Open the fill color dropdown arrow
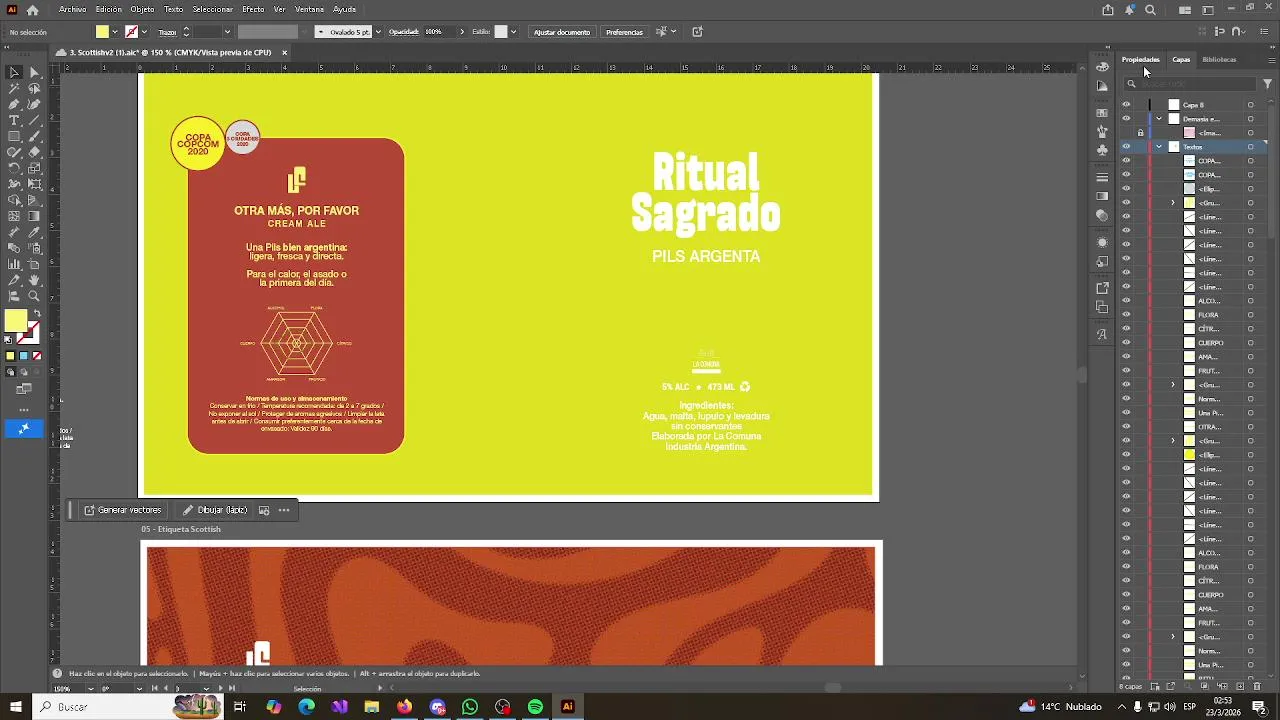 (x=114, y=32)
